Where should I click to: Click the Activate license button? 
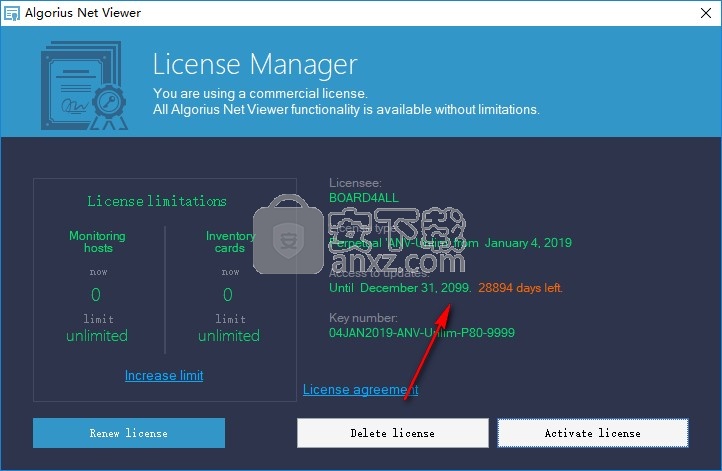(x=593, y=433)
